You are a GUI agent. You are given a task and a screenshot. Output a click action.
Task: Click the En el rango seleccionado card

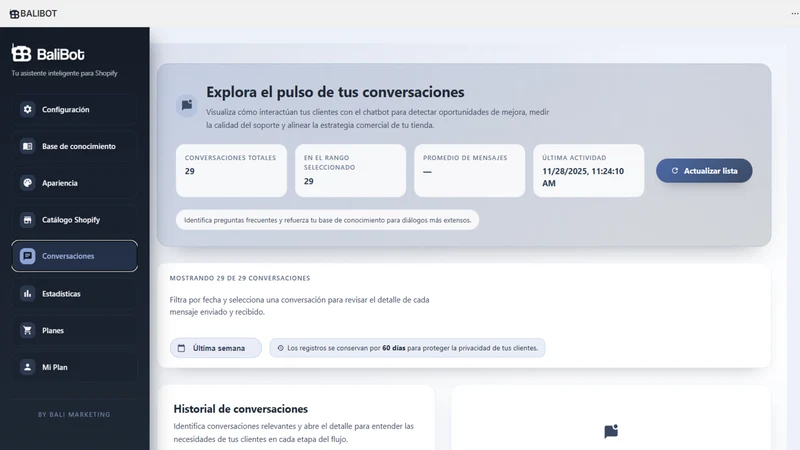pyautogui.click(x=351, y=170)
